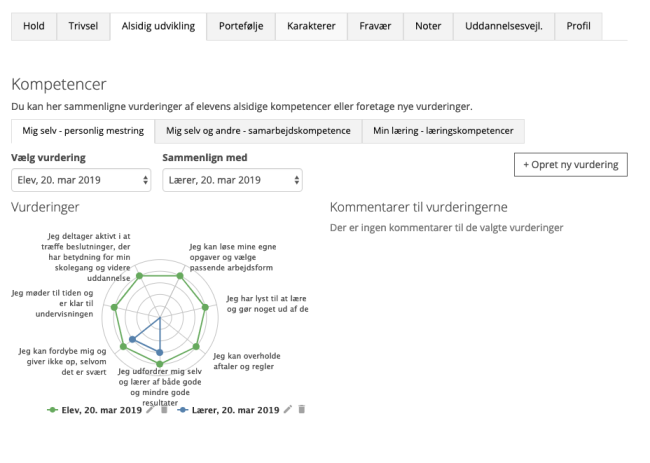Image resolution: width=650 pixels, height=463 pixels.
Task: Click the + Opret ny vurdering button
Action: point(571,165)
